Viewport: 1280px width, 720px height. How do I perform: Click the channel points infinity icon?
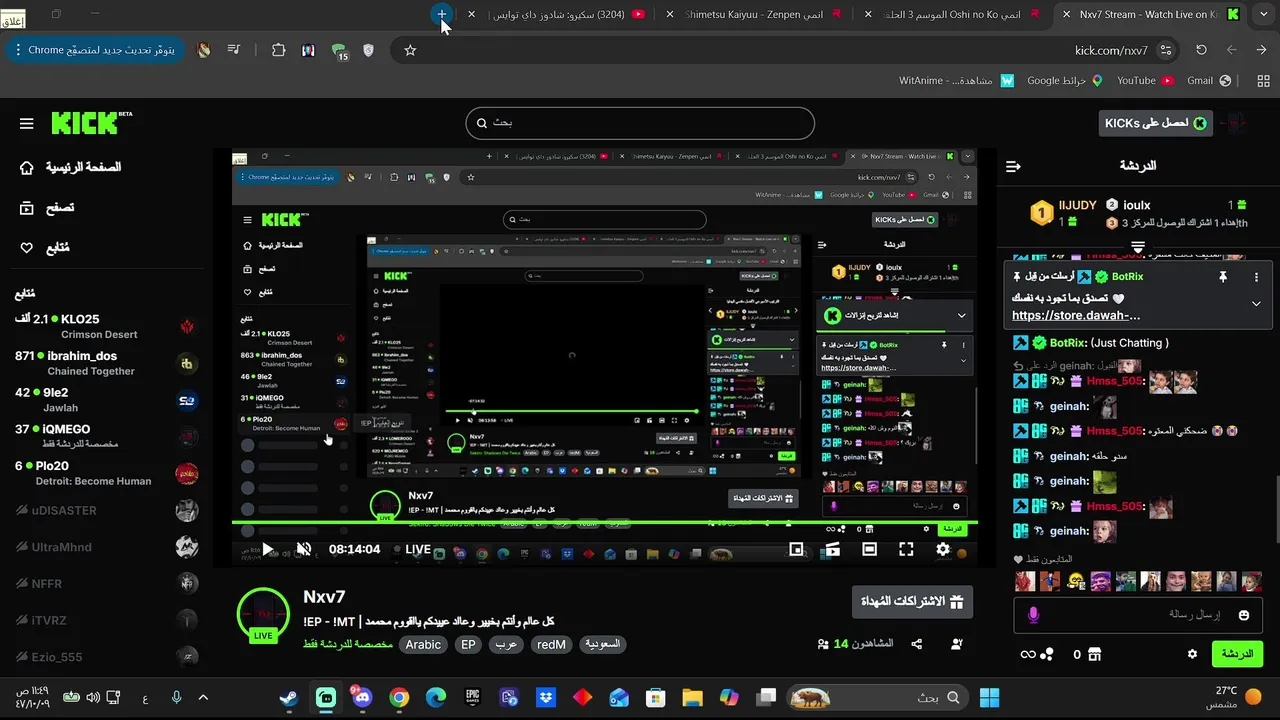[x=1027, y=654]
